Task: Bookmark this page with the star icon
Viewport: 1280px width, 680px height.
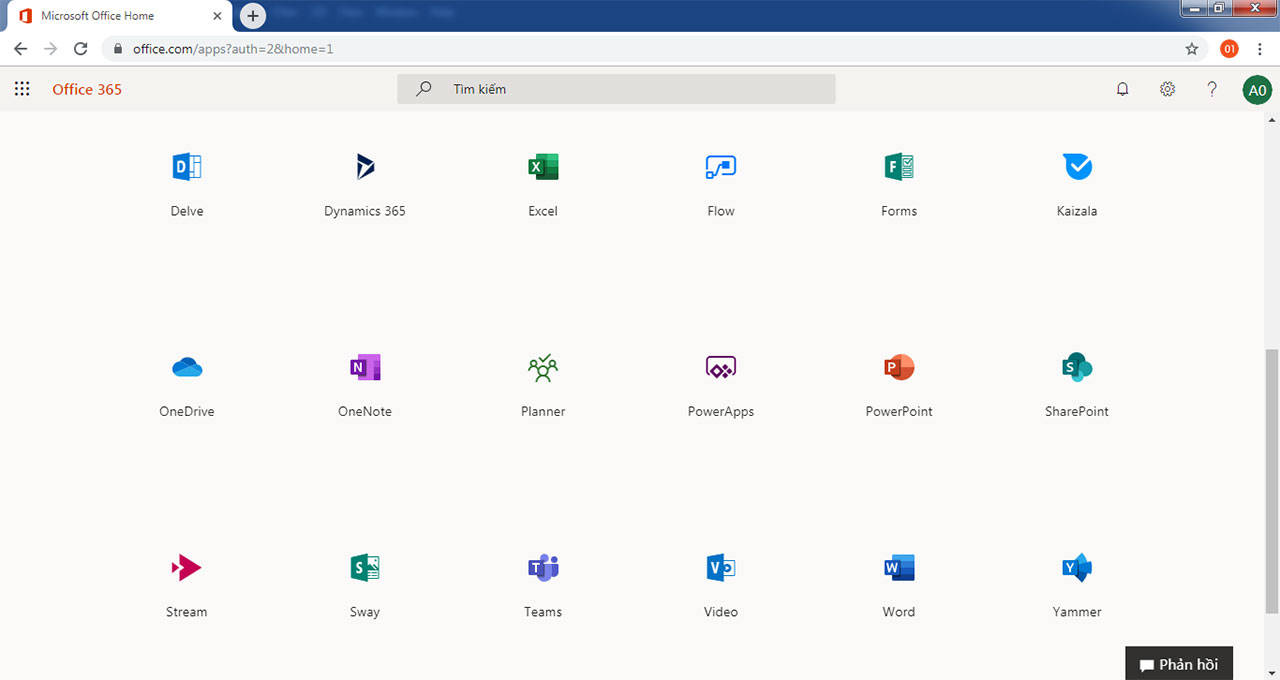Action: (1192, 48)
